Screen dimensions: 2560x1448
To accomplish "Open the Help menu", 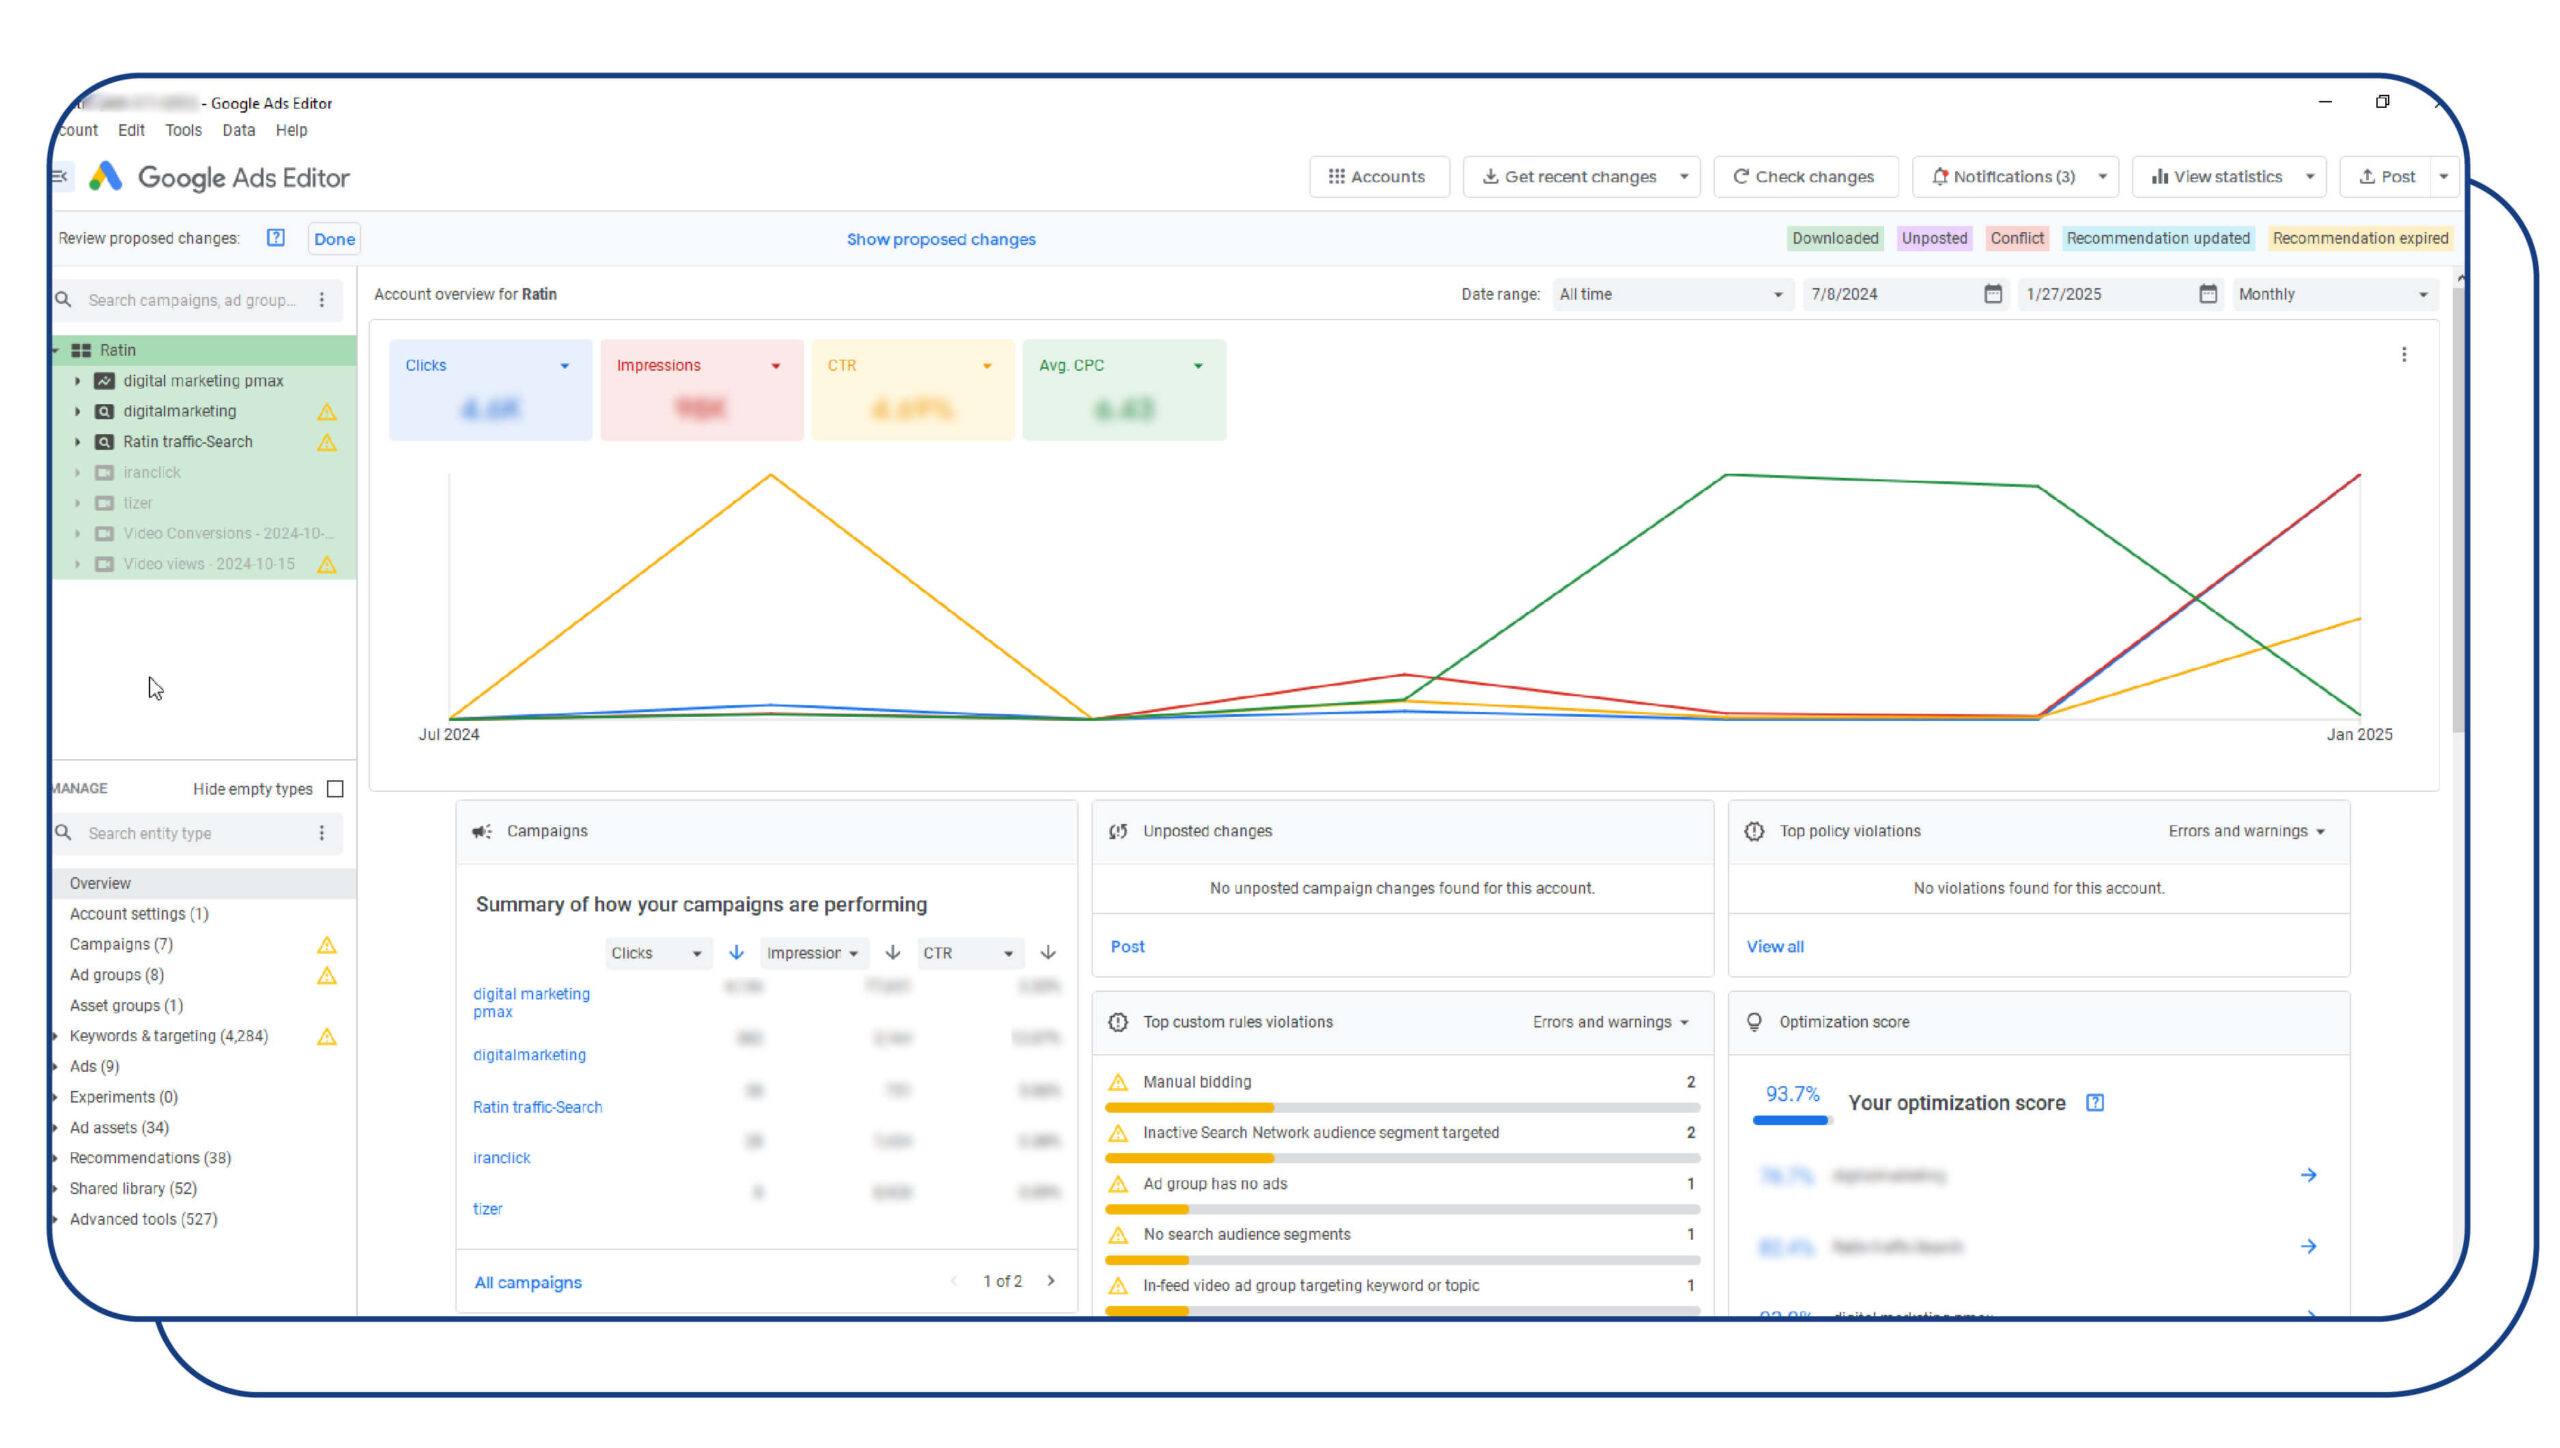I will [291, 130].
